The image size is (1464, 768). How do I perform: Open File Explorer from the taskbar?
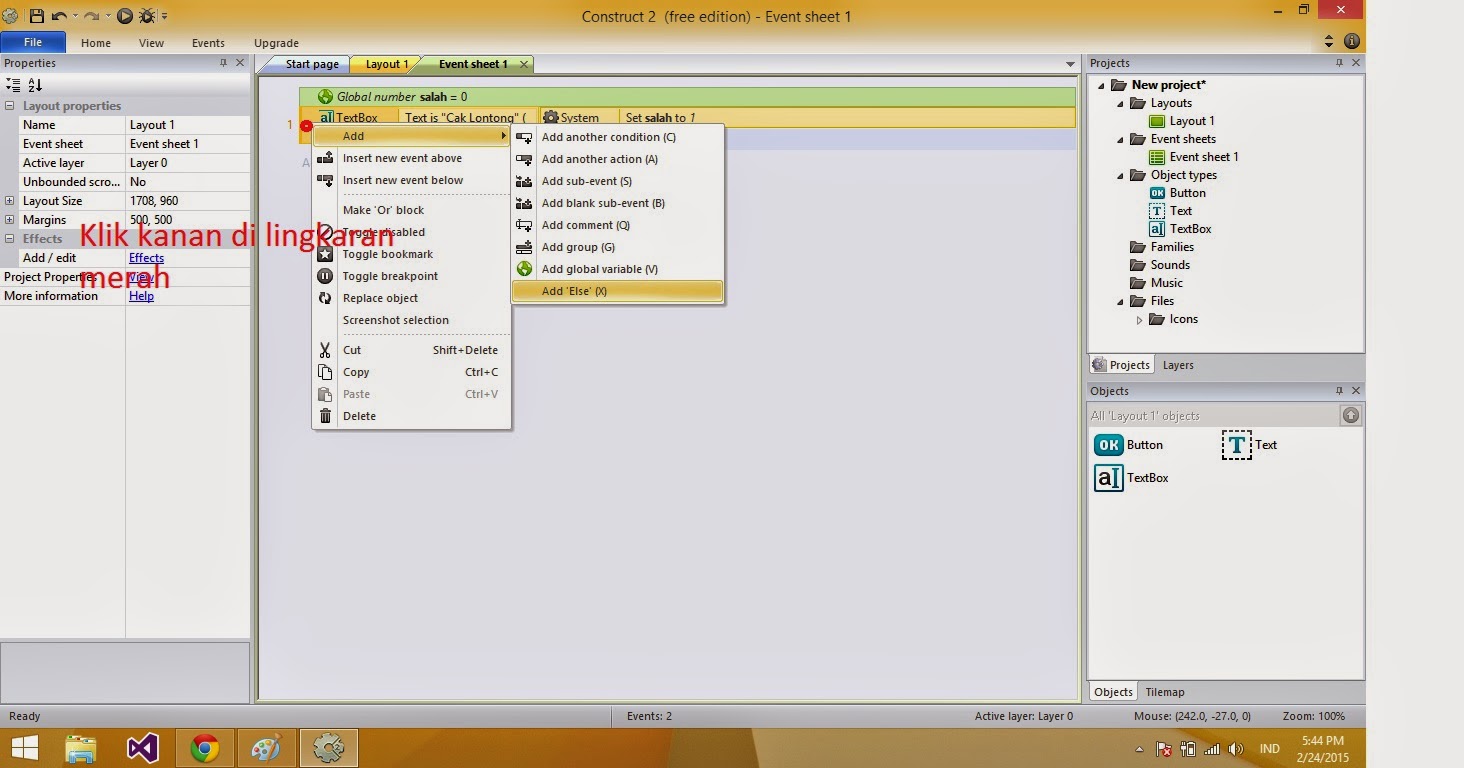pyautogui.click(x=81, y=748)
